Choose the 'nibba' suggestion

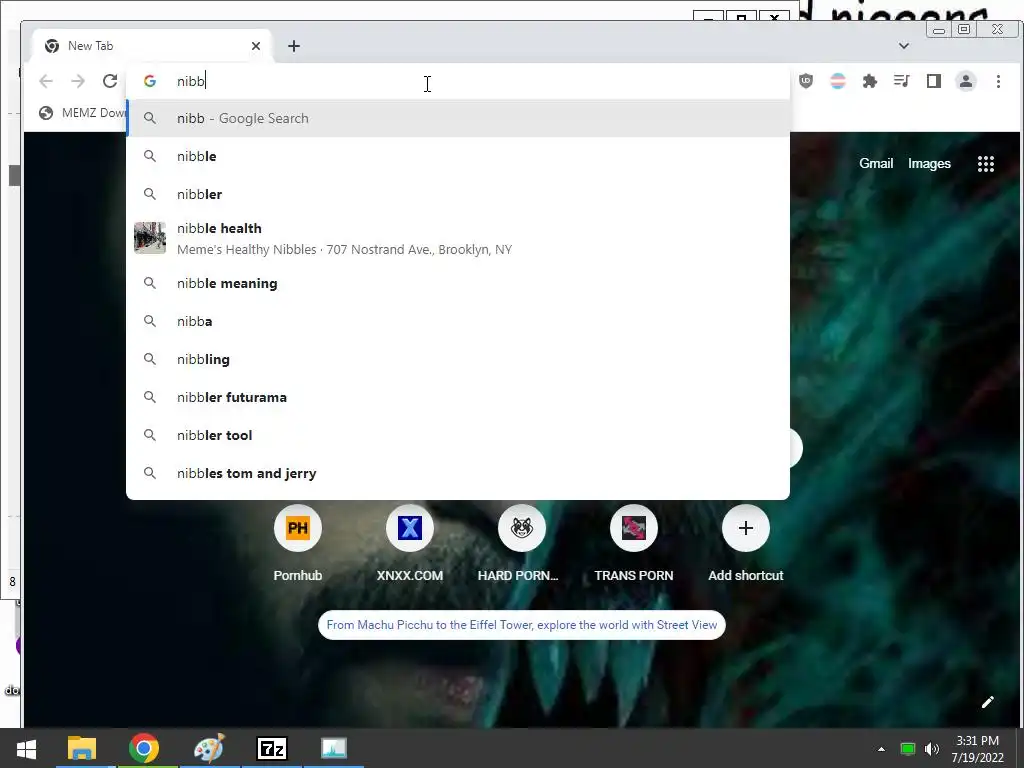(x=458, y=321)
